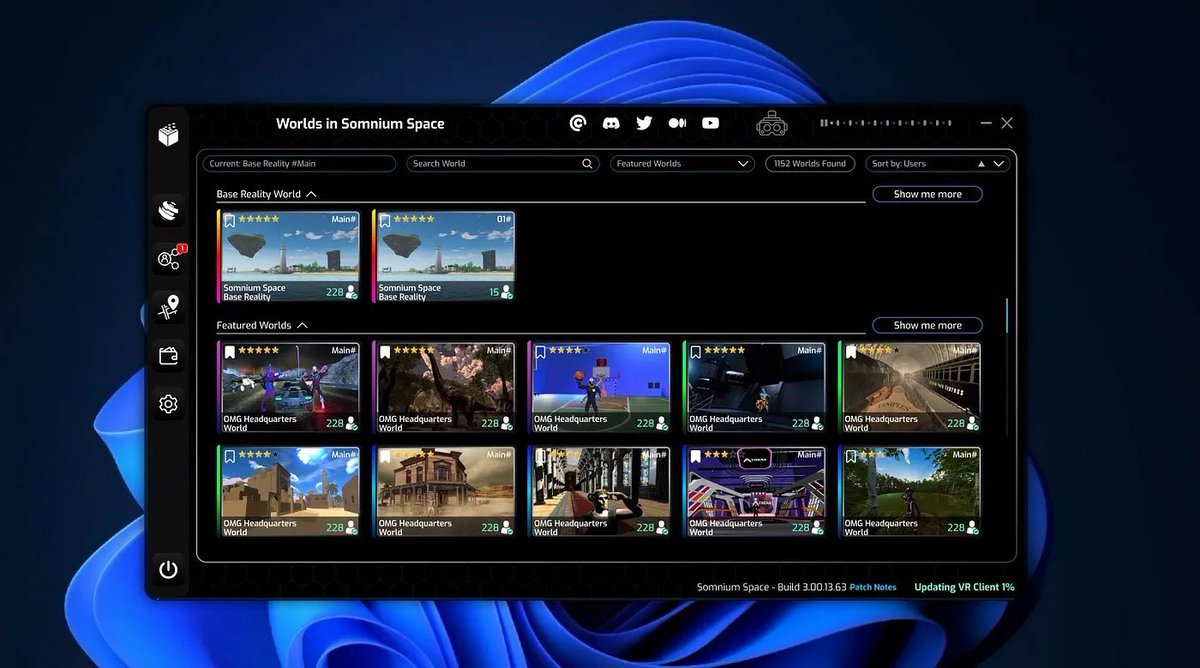Click user count icon on forest biker world card
1200x668 pixels.
click(973, 528)
